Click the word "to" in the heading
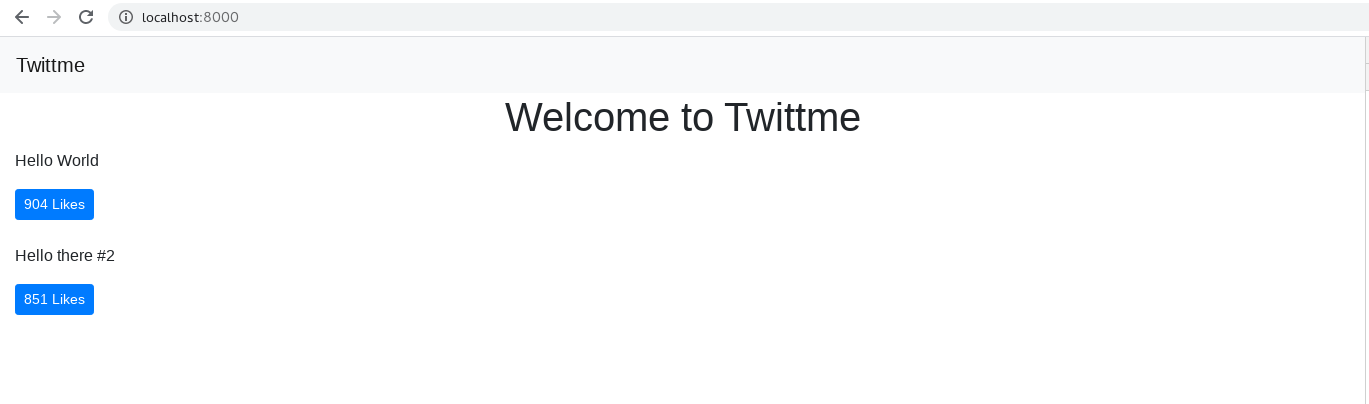 click(x=697, y=118)
